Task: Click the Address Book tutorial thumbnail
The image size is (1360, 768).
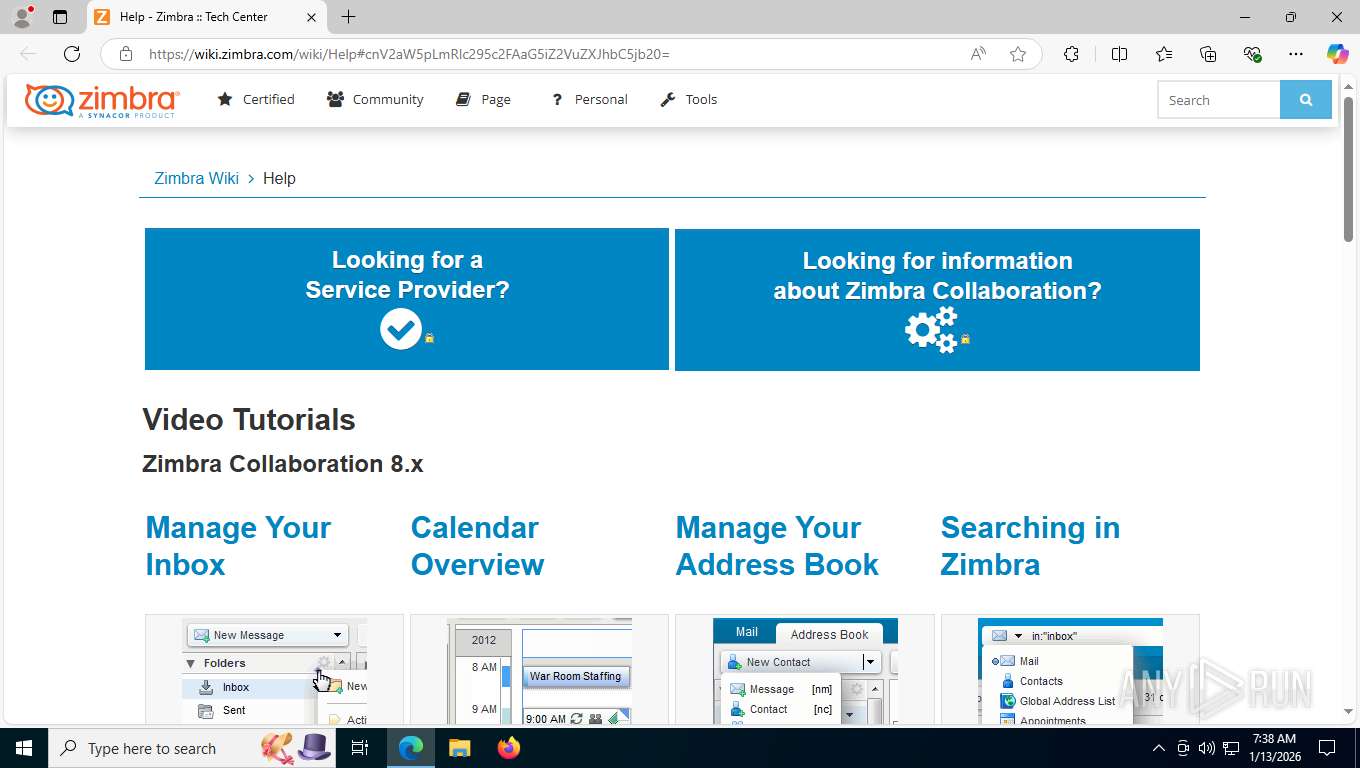Action: point(805,670)
